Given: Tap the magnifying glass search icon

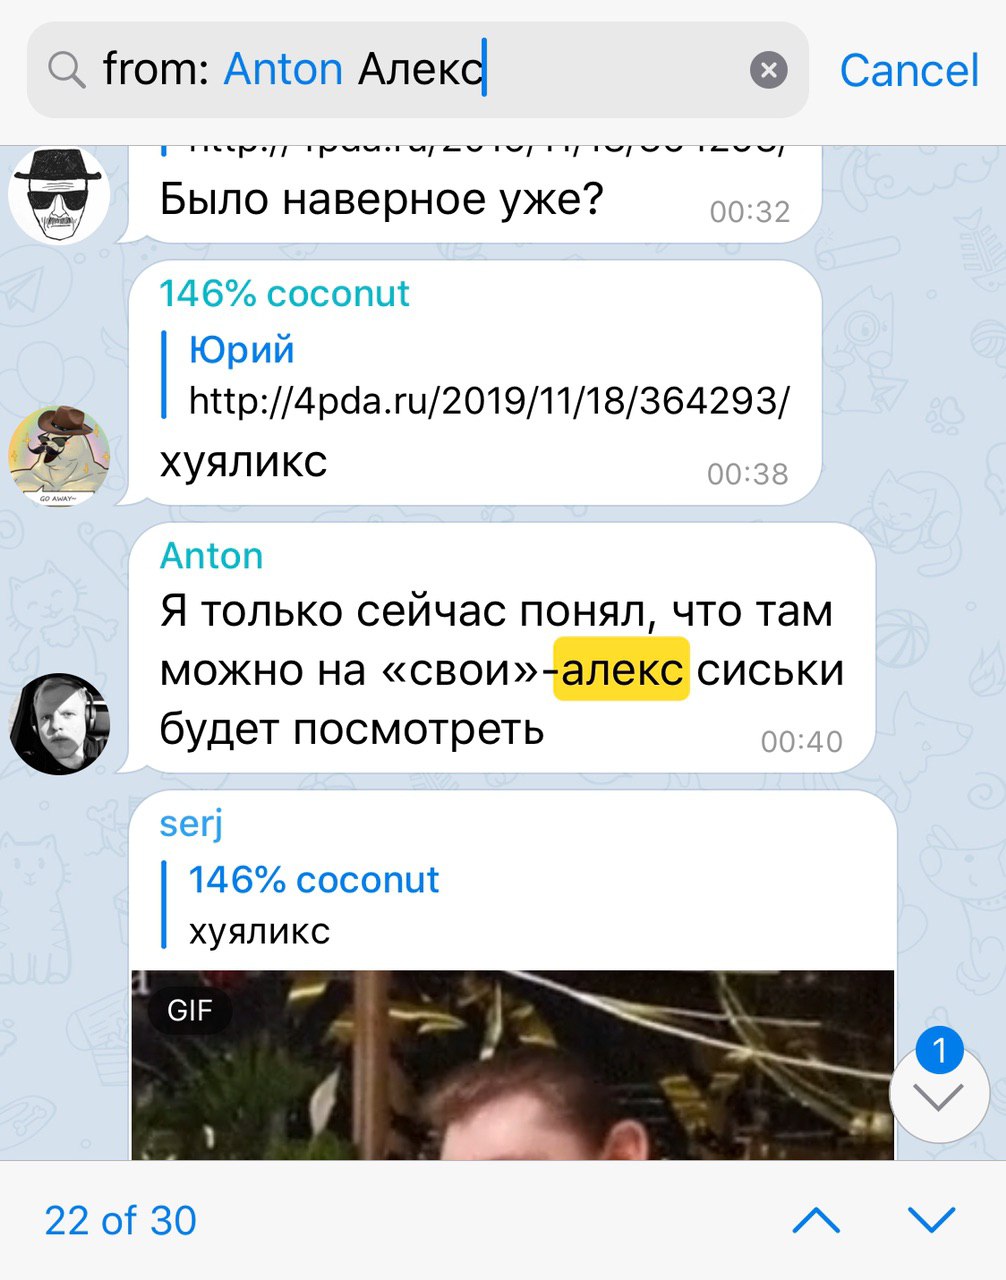Looking at the screenshot, I should (x=67, y=71).
